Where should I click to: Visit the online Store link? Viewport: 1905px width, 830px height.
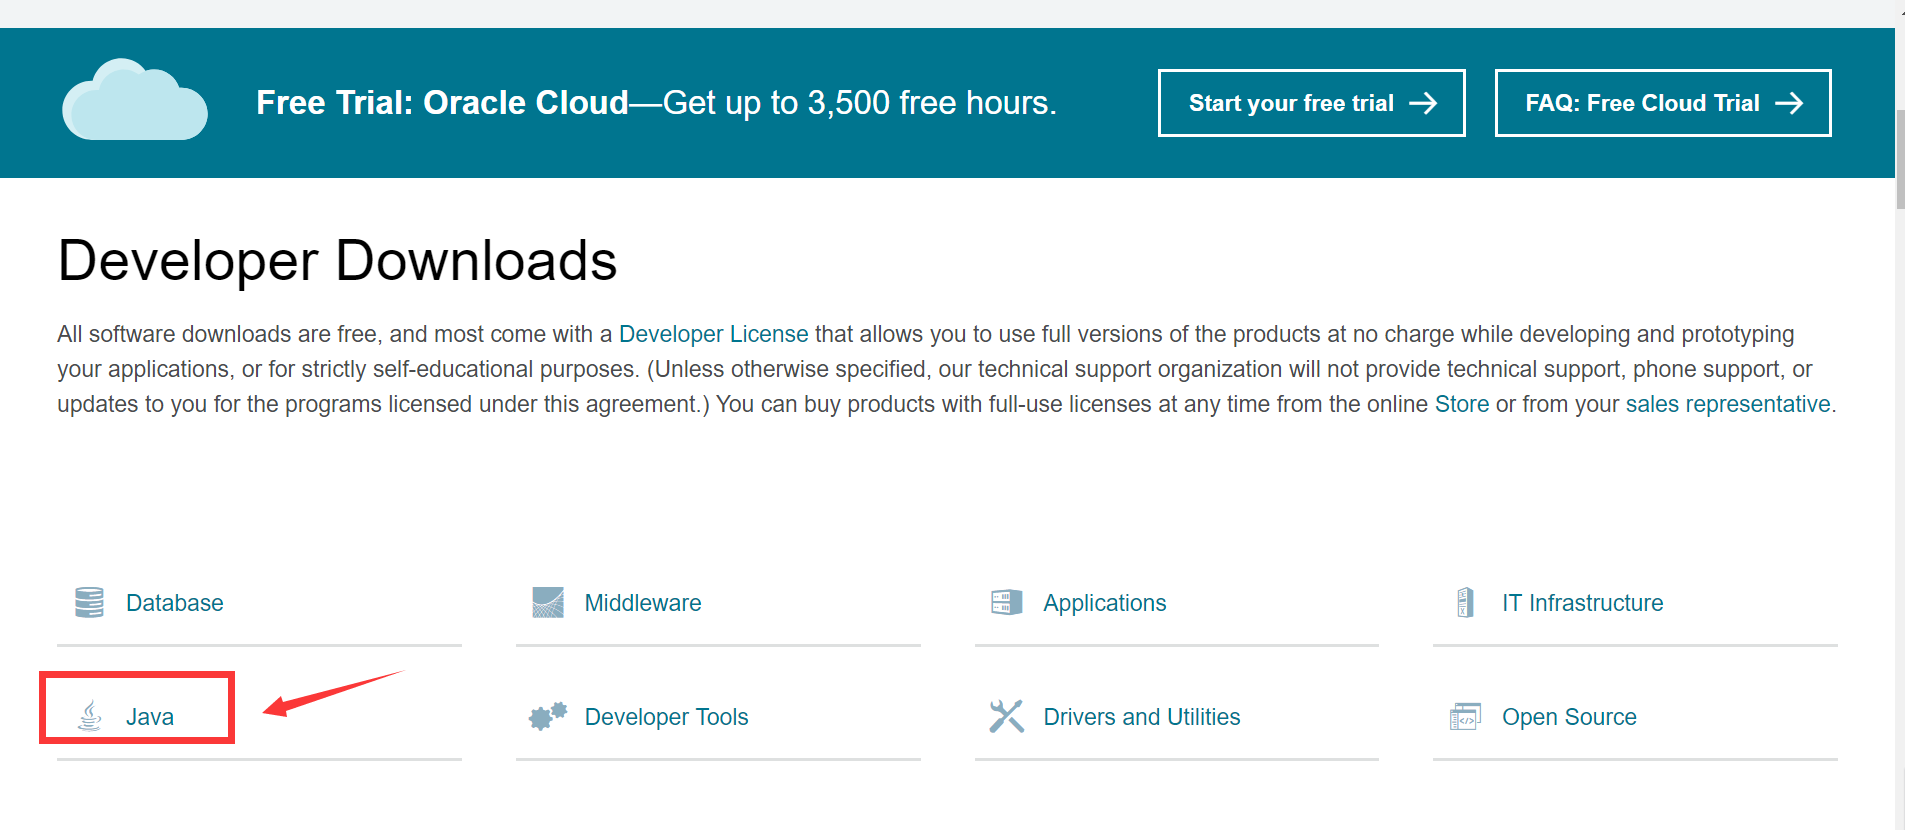pos(1462,404)
